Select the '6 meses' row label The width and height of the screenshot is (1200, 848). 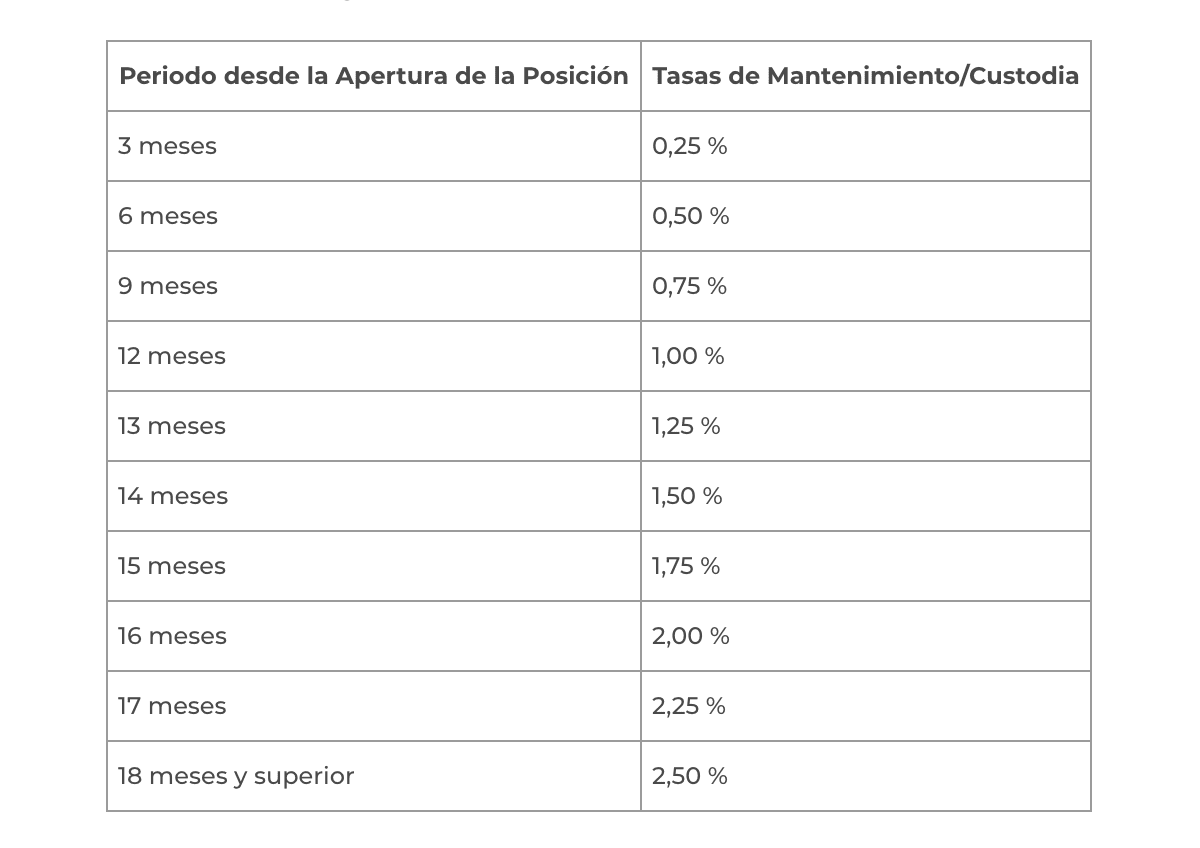(x=168, y=216)
